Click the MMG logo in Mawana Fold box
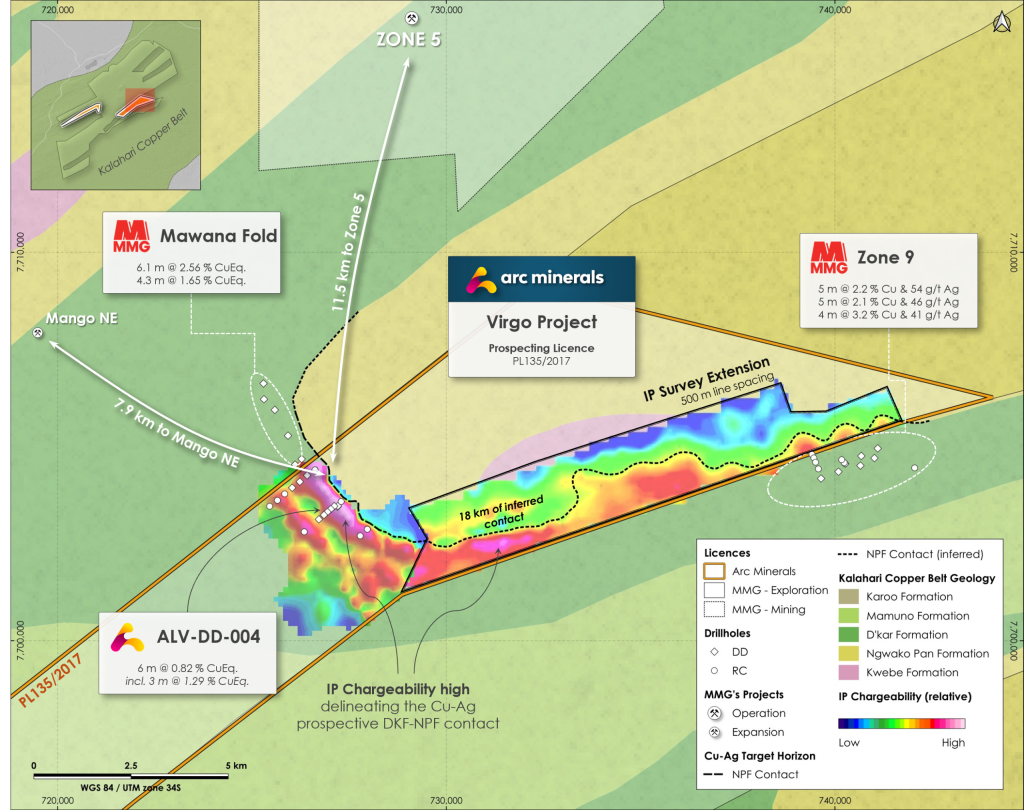Image resolution: width=1024 pixels, height=810 pixels. pyautogui.click(x=131, y=236)
